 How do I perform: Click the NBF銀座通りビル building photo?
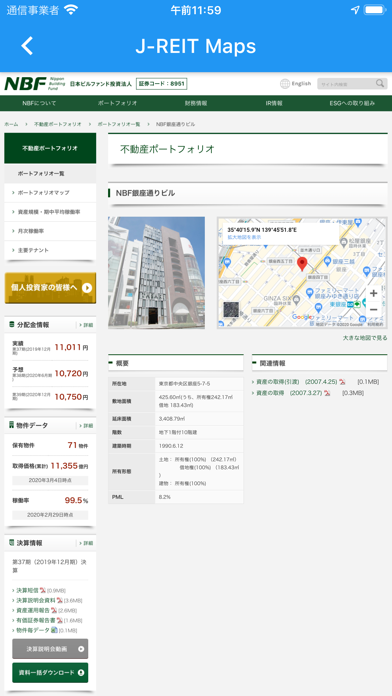156,273
